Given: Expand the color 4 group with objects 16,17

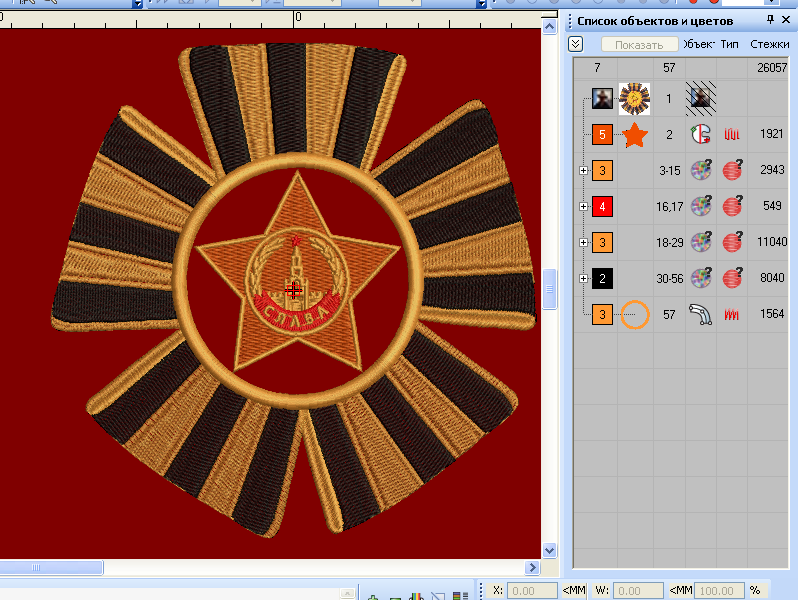Looking at the screenshot, I should coord(584,207).
